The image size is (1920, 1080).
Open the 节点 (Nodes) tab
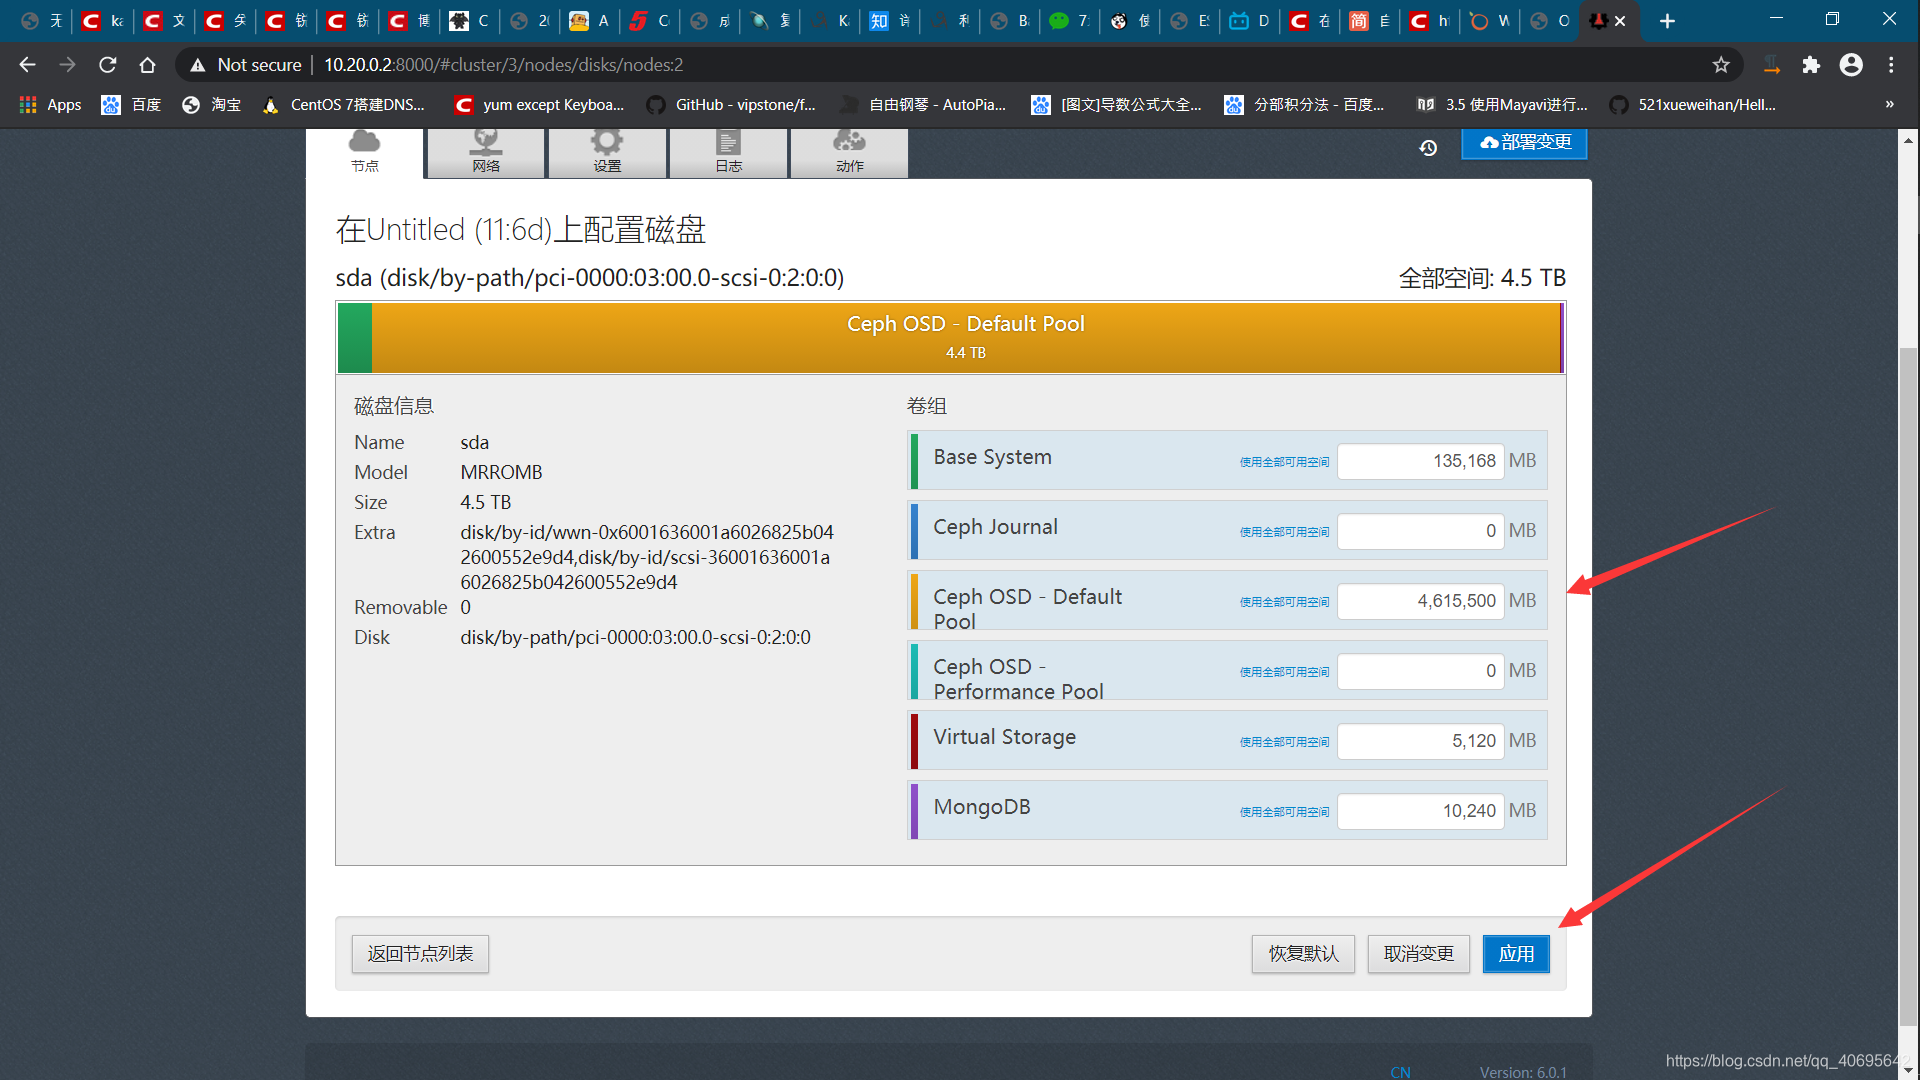(365, 153)
